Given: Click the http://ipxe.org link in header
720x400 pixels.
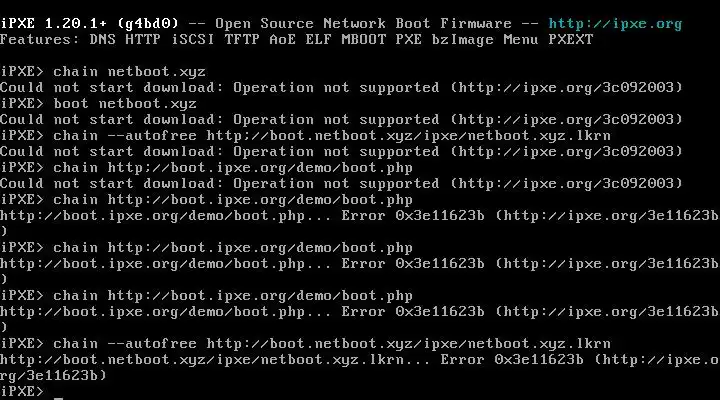Looking at the screenshot, I should tap(615, 24).
